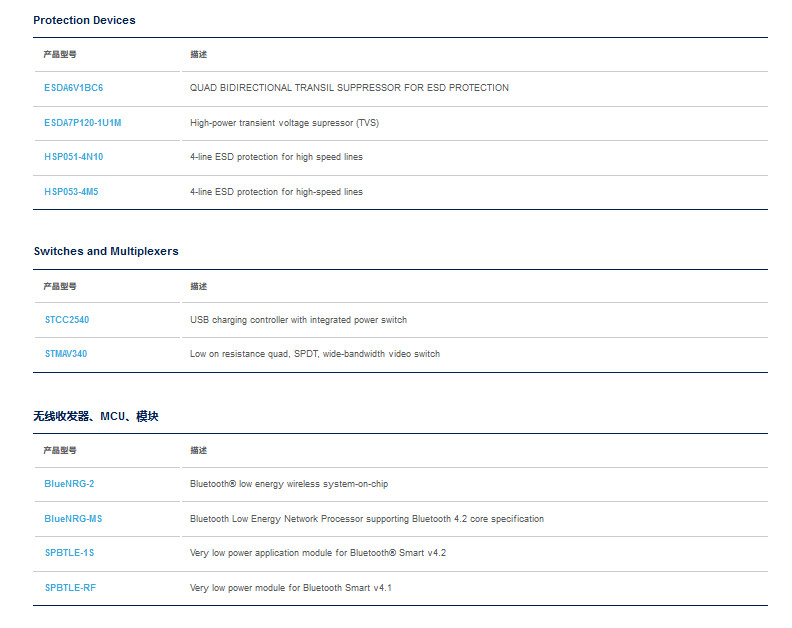This screenshot has height=628, width=792.
Task: Click the Bluetooth Low Energy Network Processor description
Action: click(x=367, y=519)
